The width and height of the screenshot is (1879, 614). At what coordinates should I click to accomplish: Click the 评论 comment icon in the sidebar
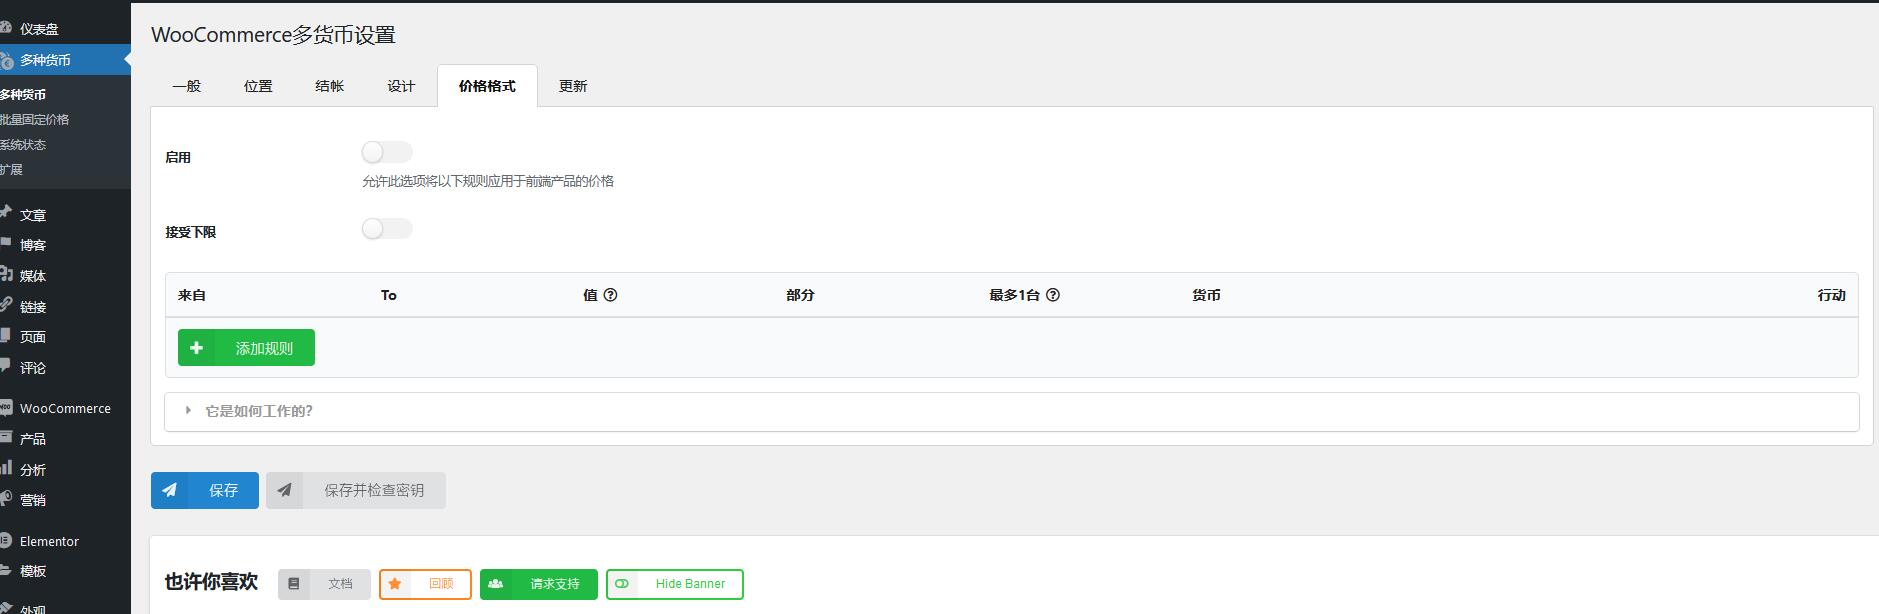coord(6,367)
